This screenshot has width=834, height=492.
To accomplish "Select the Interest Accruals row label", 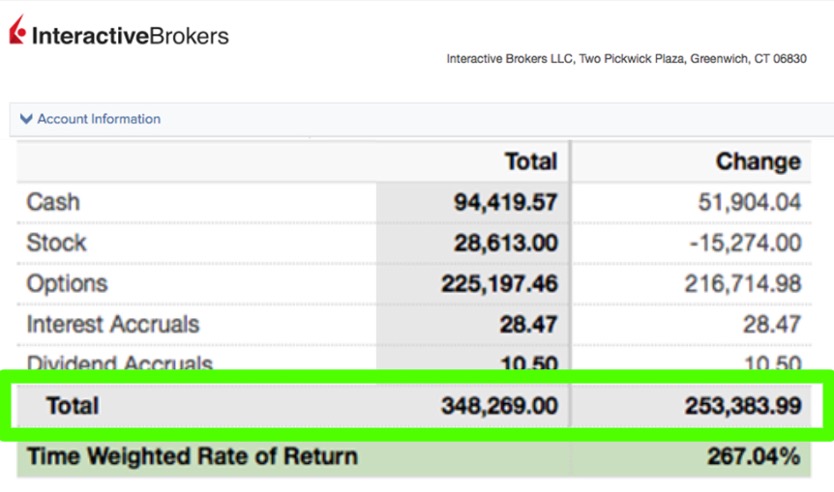I will [112, 325].
